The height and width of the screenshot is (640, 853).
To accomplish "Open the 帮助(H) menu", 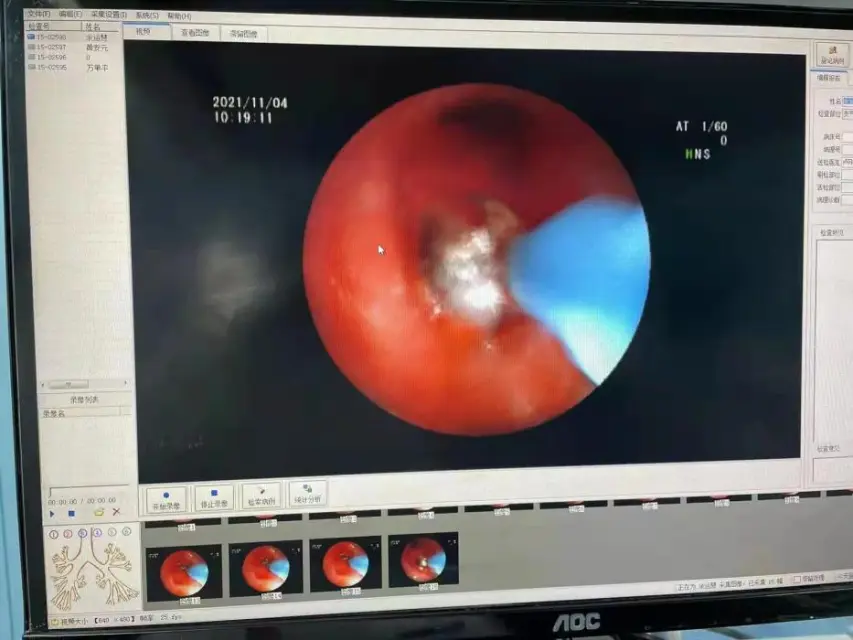I will (179, 16).
